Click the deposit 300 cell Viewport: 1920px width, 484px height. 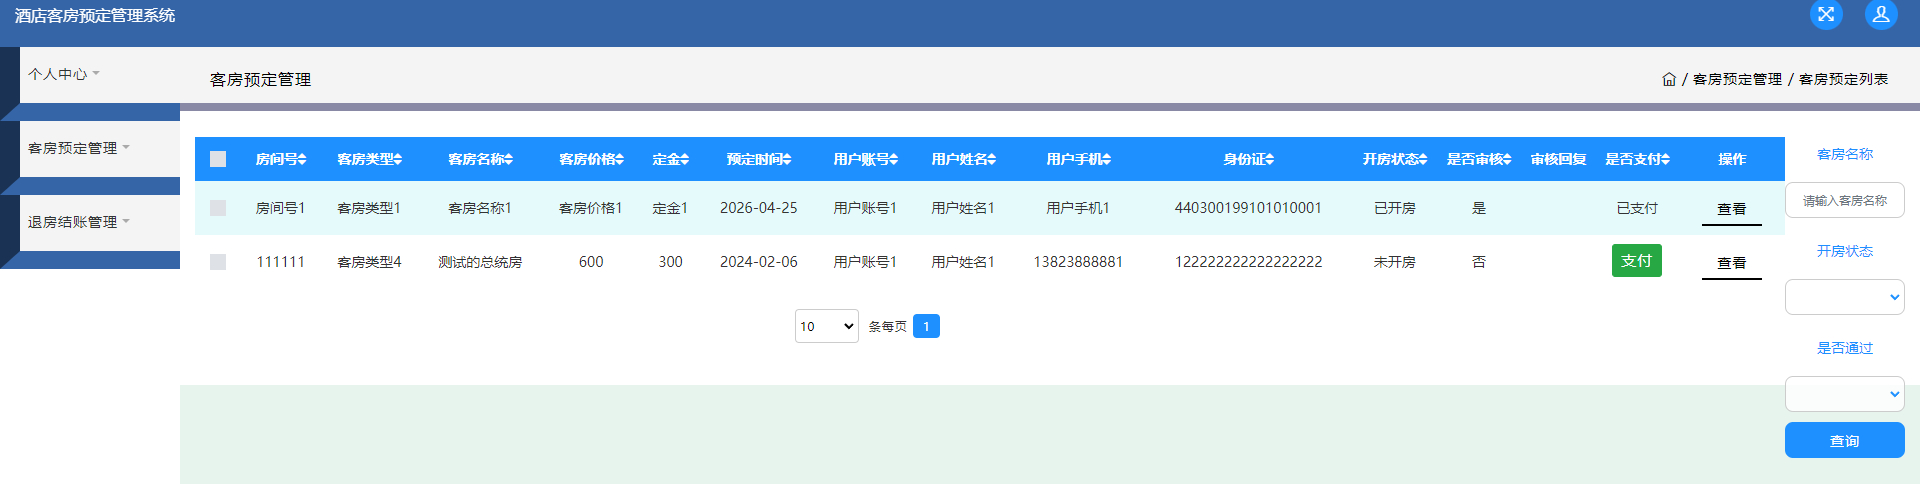(x=670, y=262)
